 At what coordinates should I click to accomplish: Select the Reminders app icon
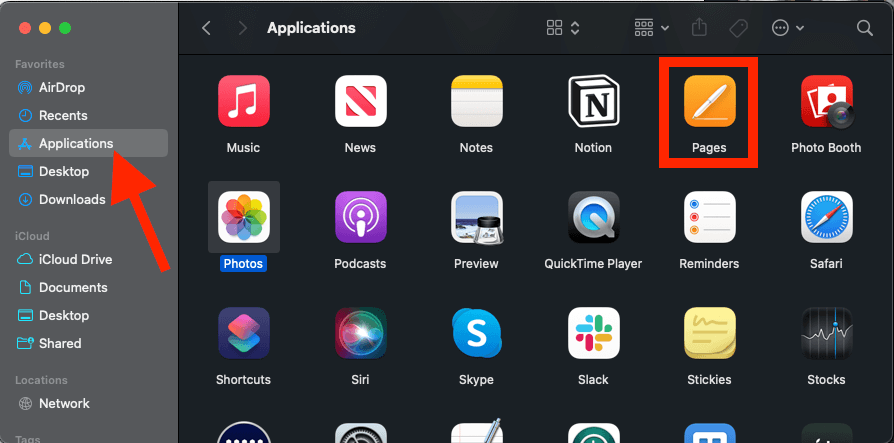point(709,217)
